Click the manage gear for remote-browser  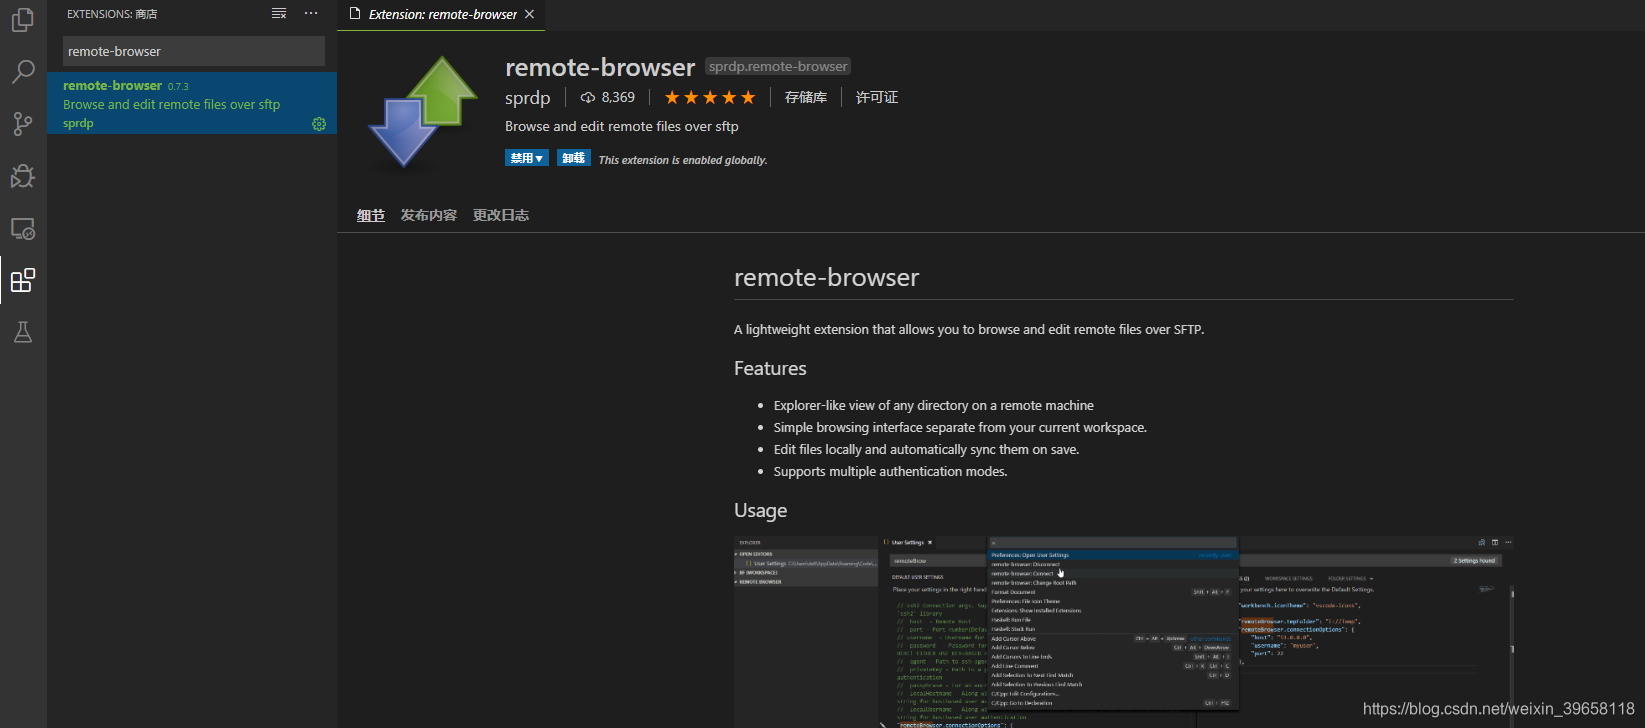pos(319,124)
